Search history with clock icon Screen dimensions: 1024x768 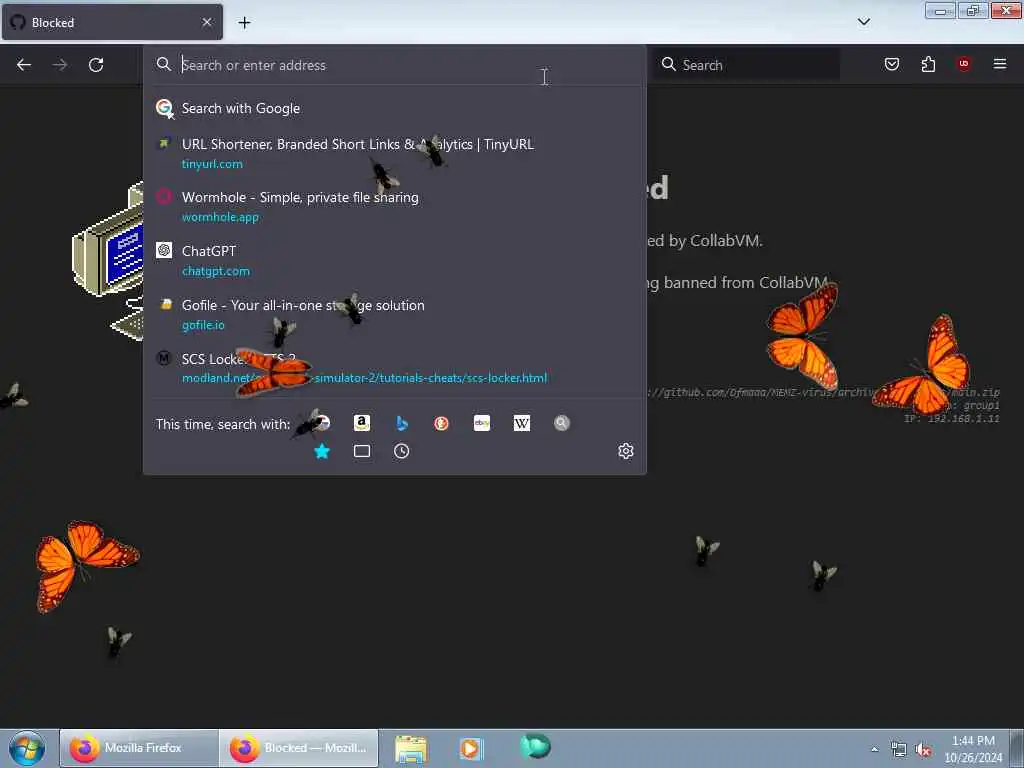402,451
